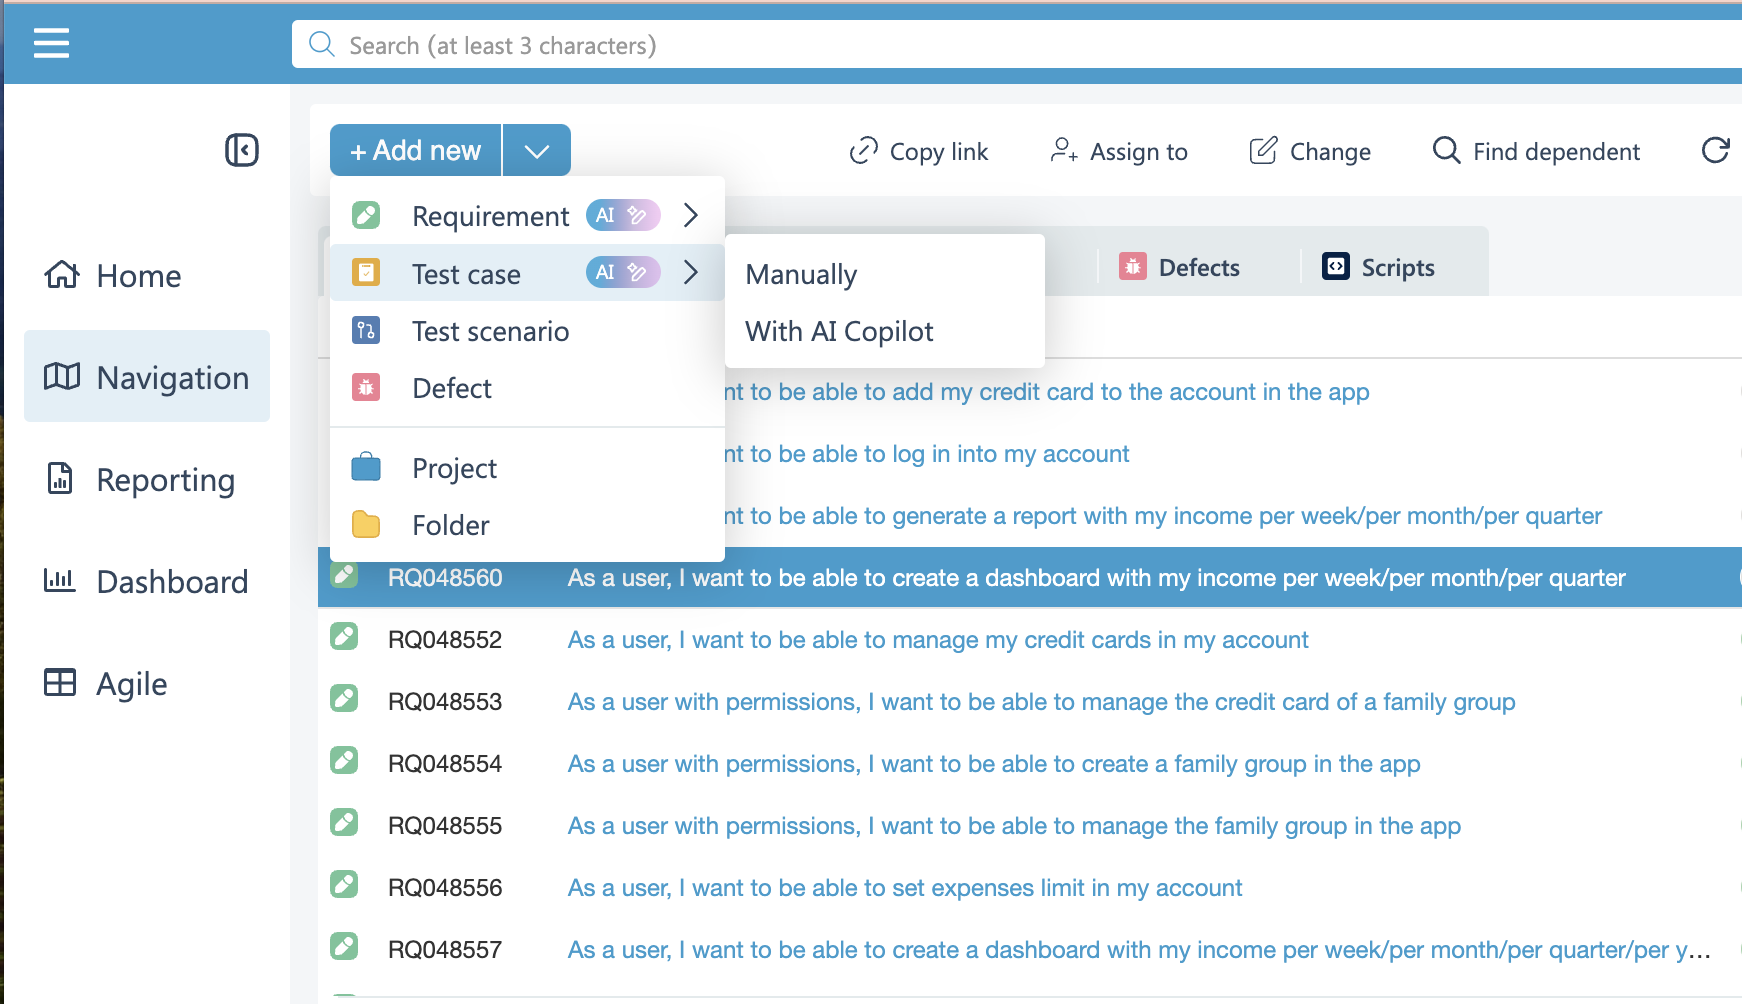Expand the Test case submenu arrow
1742x1004 pixels.
pyautogui.click(x=690, y=272)
